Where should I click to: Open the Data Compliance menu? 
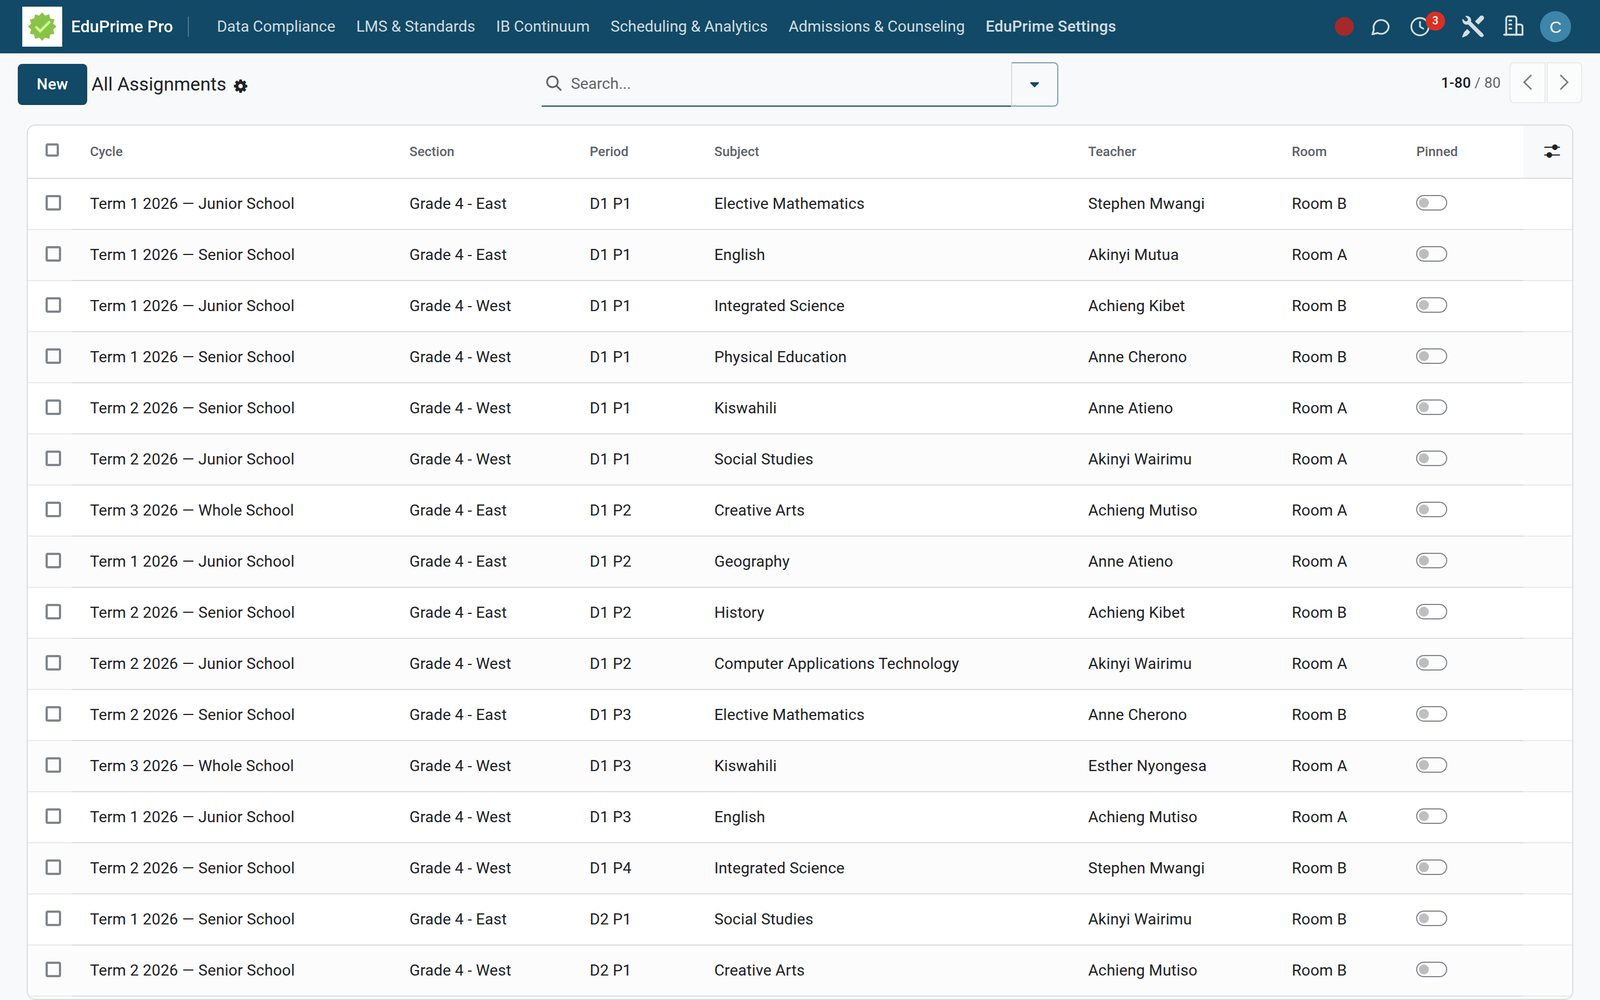pyautogui.click(x=276, y=27)
